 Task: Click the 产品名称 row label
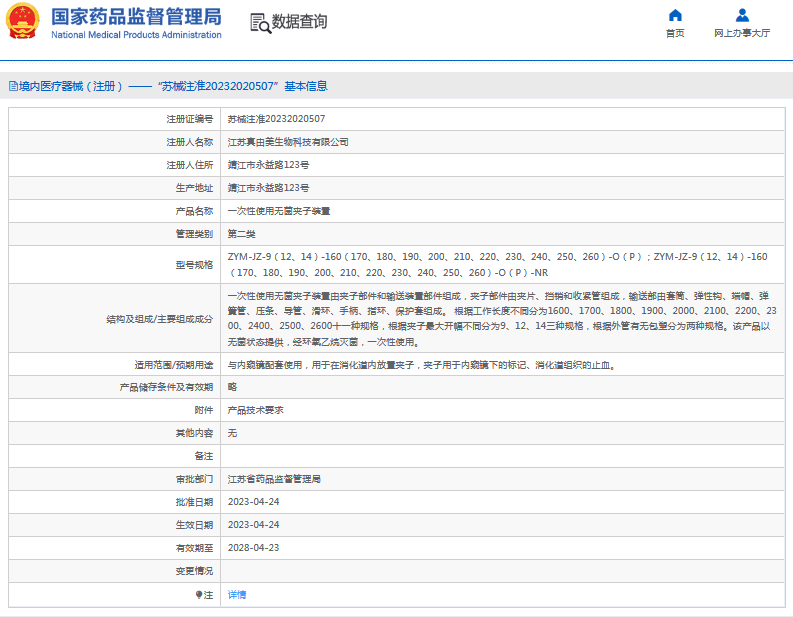click(x=194, y=211)
